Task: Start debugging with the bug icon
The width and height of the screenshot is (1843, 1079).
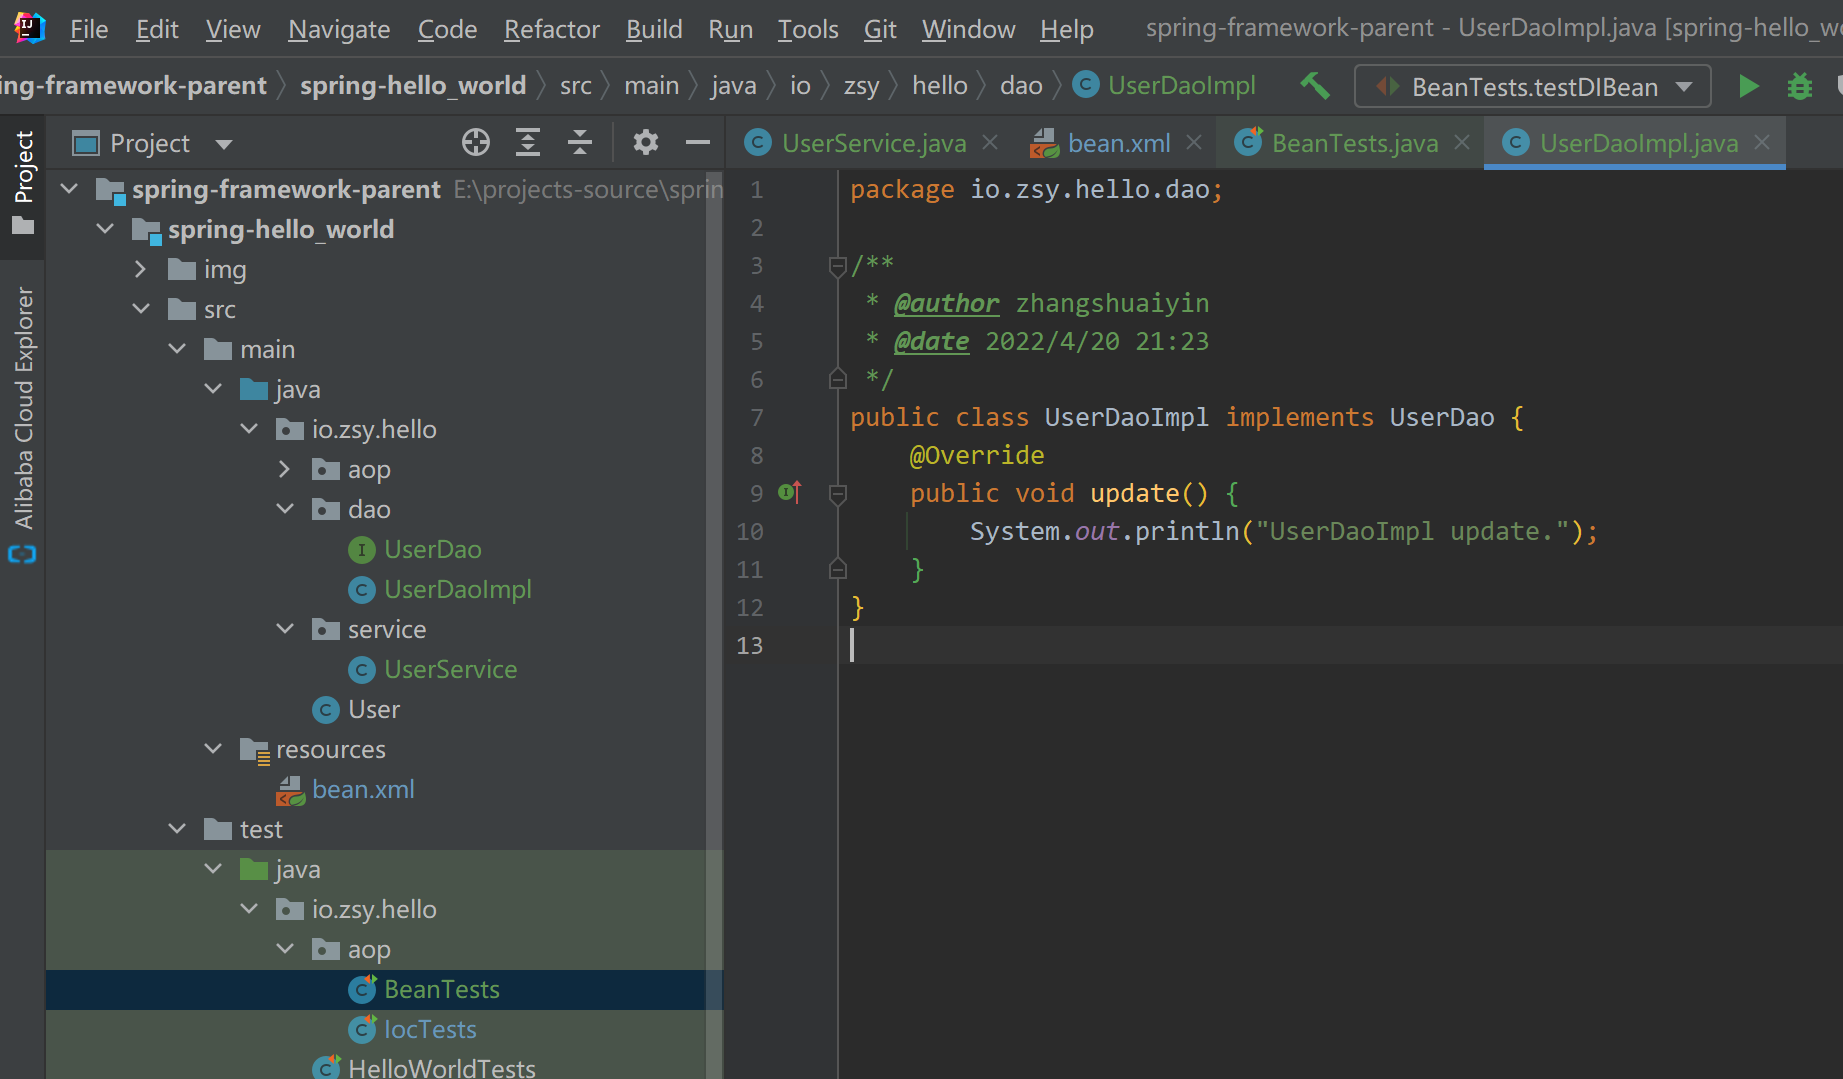Action: coord(1800,86)
